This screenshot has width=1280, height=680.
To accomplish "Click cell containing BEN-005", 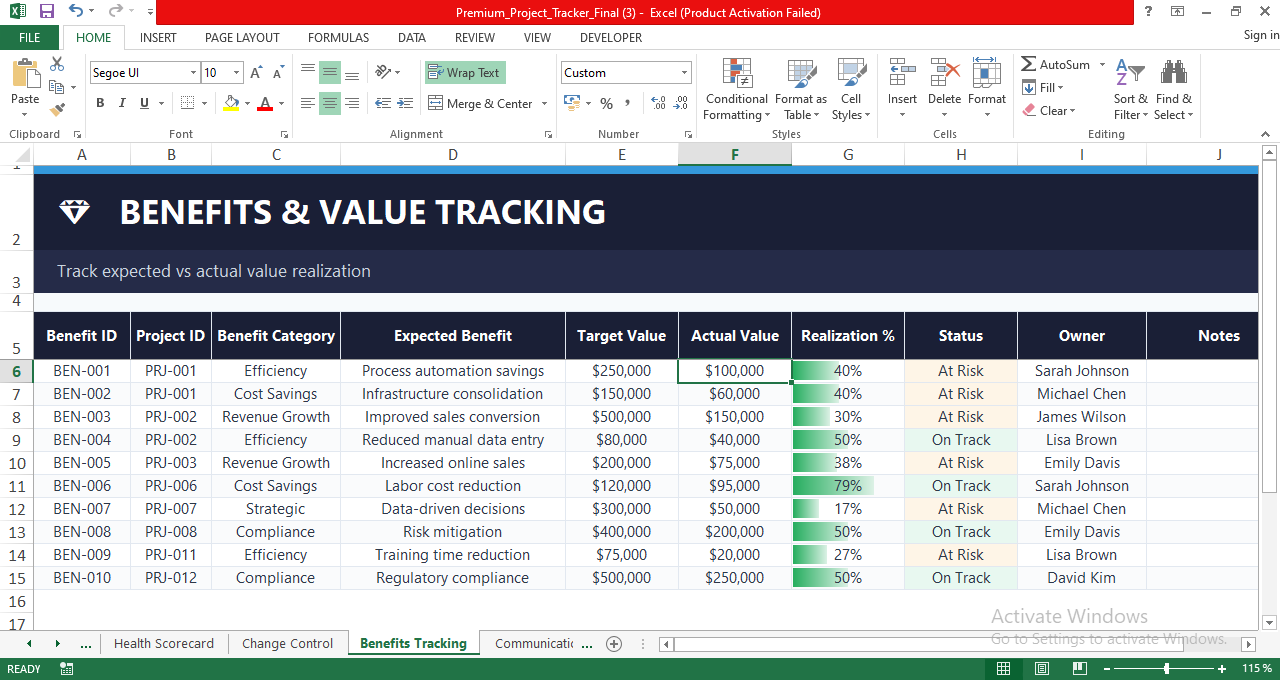I will coord(82,462).
